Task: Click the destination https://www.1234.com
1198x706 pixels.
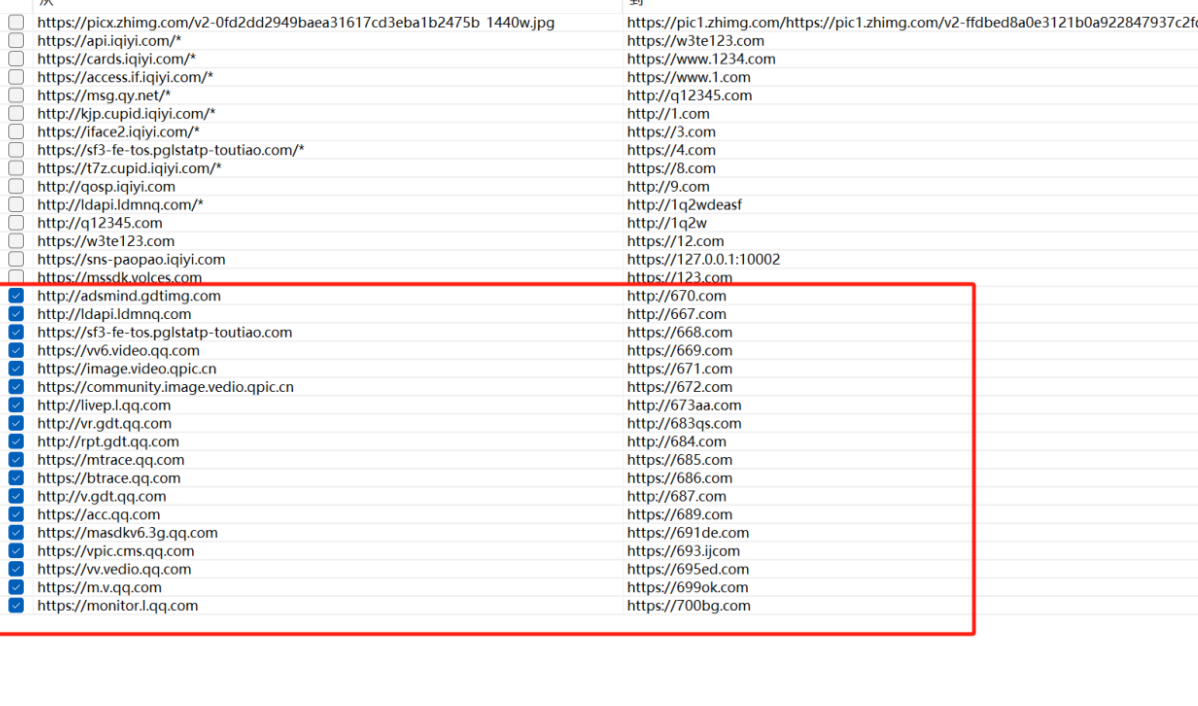Action: (x=701, y=59)
